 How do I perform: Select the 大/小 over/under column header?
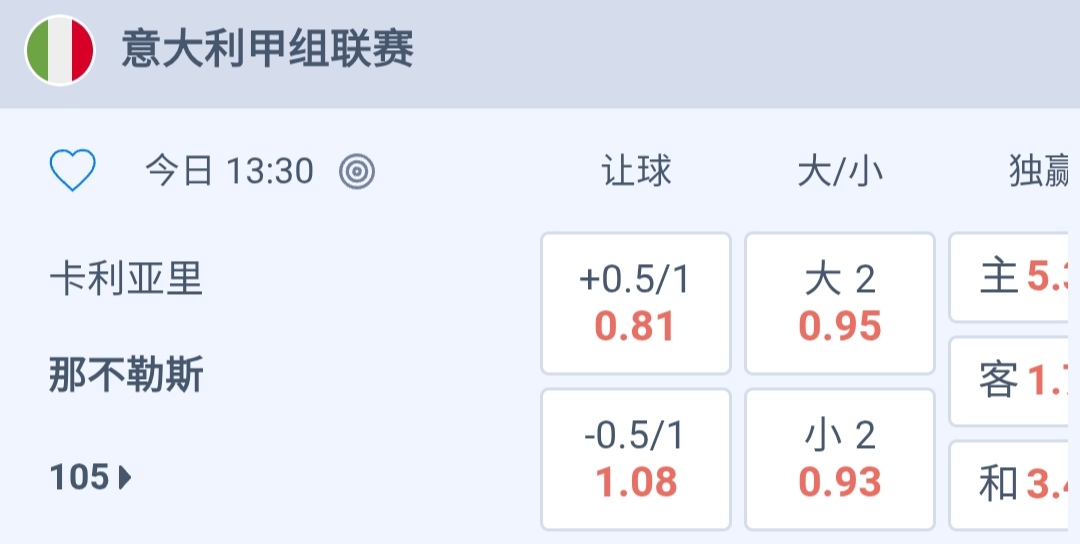point(840,172)
